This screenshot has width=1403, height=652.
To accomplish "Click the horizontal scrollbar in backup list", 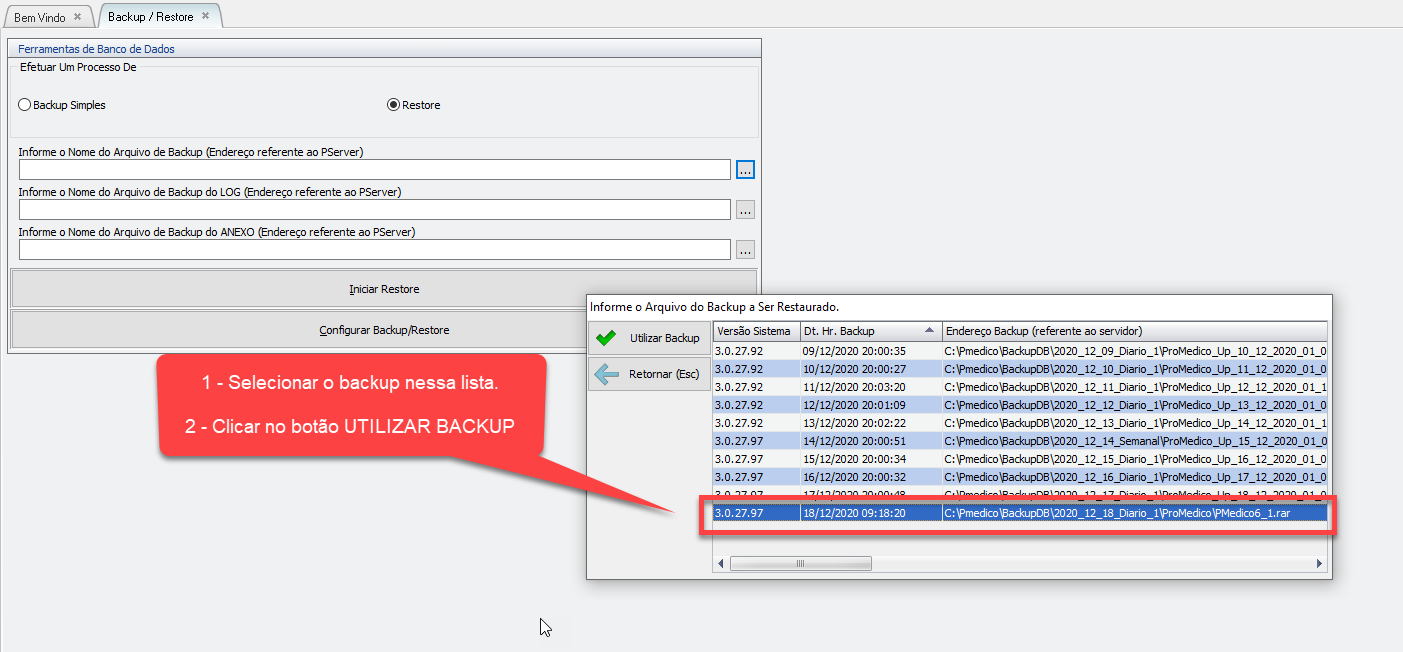I will 800,564.
